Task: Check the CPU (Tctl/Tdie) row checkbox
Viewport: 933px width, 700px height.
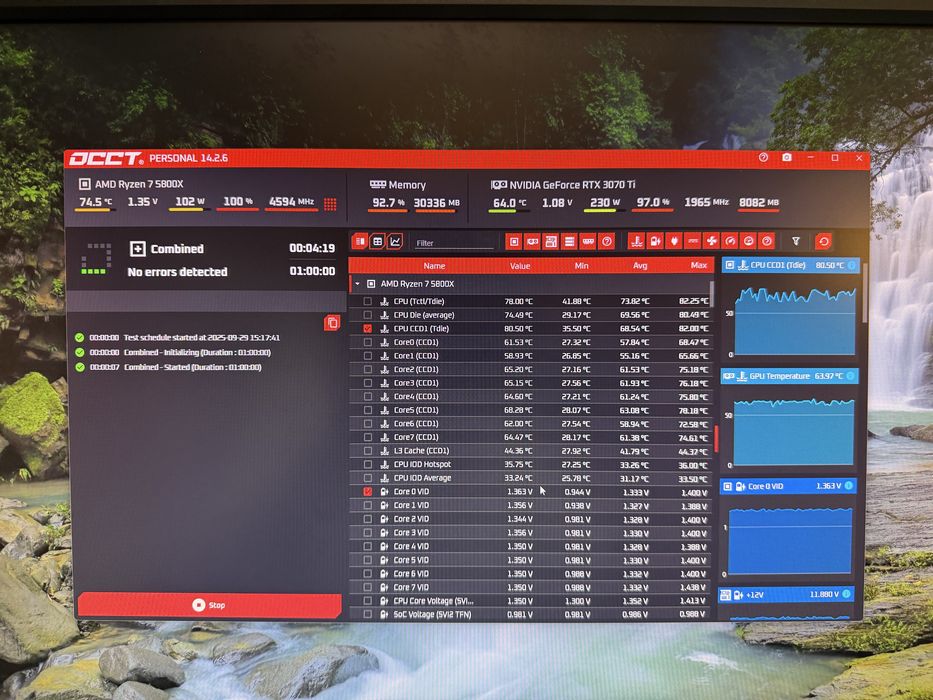Action: tap(368, 301)
